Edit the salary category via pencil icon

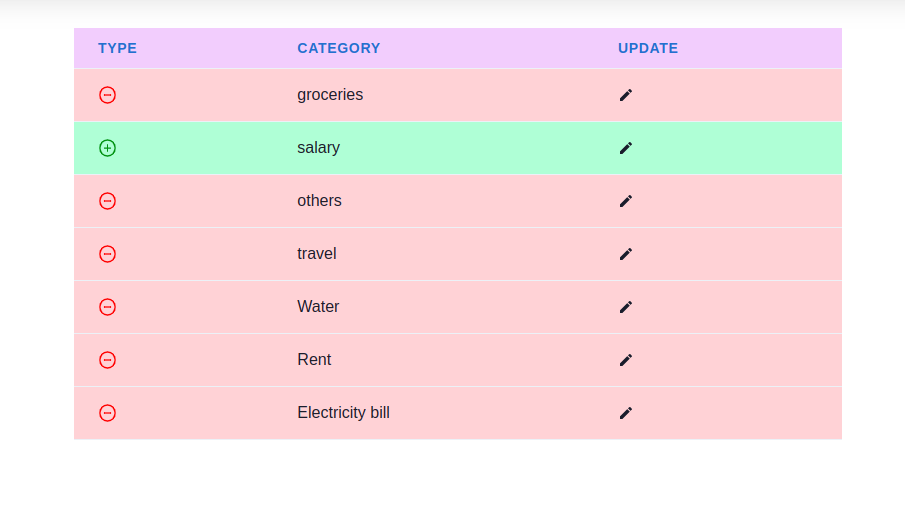[x=626, y=148]
